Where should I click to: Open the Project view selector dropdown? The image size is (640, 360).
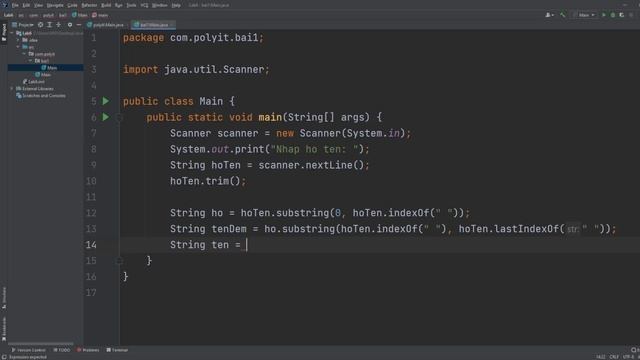(23, 25)
